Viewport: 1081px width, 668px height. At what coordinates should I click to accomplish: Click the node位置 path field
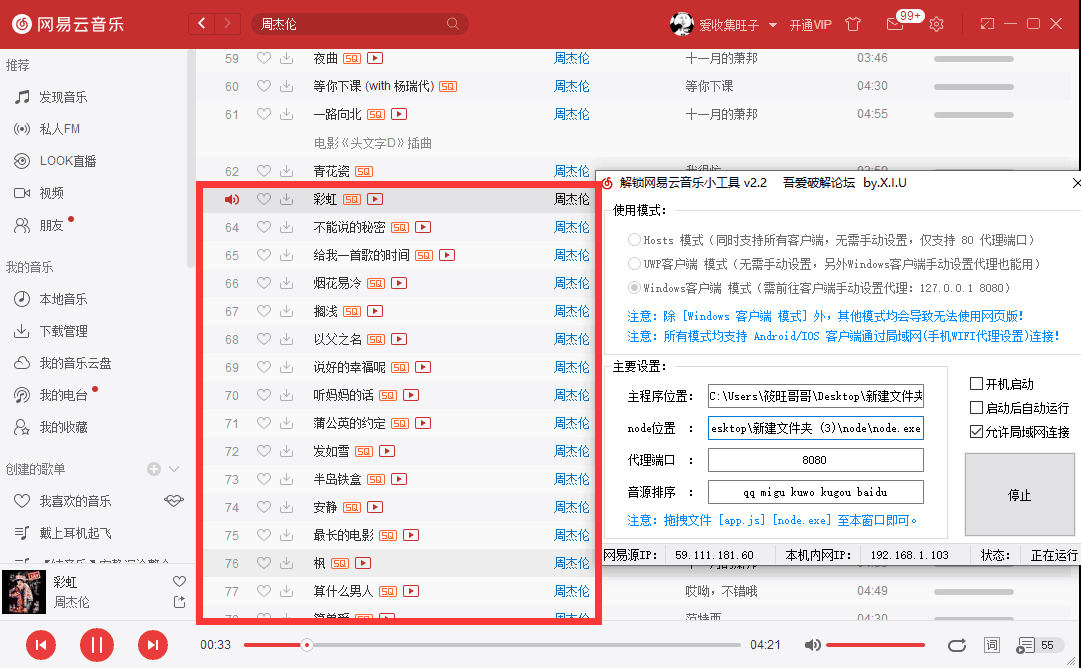[816, 428]
